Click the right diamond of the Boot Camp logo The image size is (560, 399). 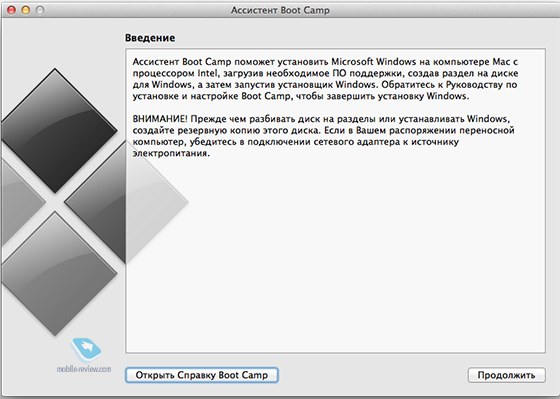[x=127, y=202]
